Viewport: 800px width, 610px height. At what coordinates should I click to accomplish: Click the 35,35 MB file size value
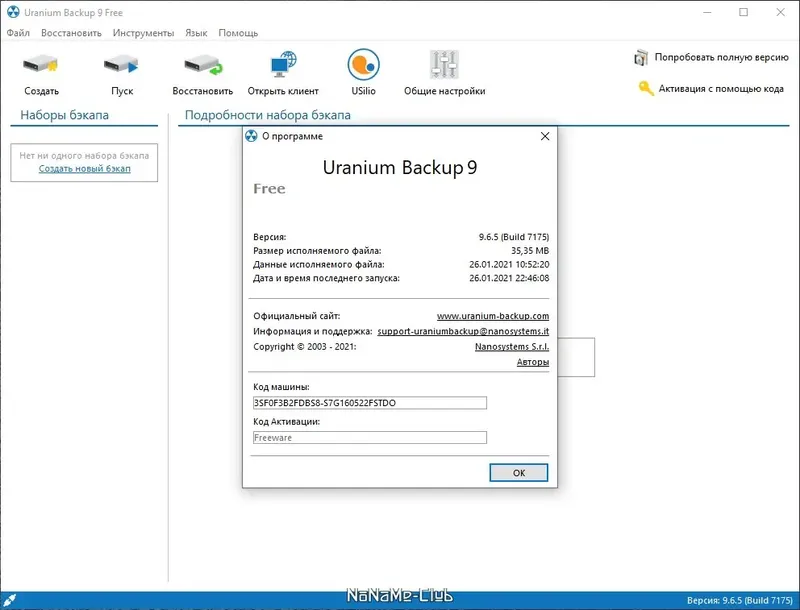[530, 251]
